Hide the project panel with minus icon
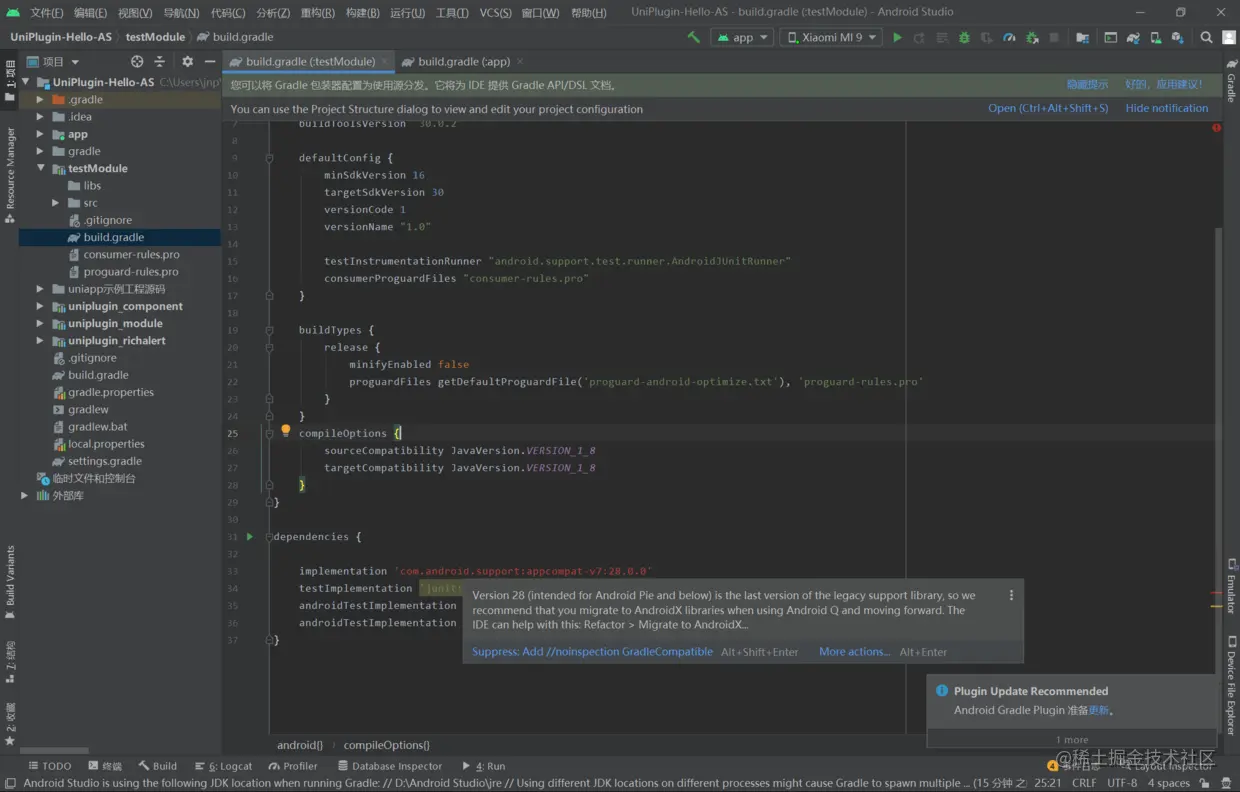 point(209,61)
